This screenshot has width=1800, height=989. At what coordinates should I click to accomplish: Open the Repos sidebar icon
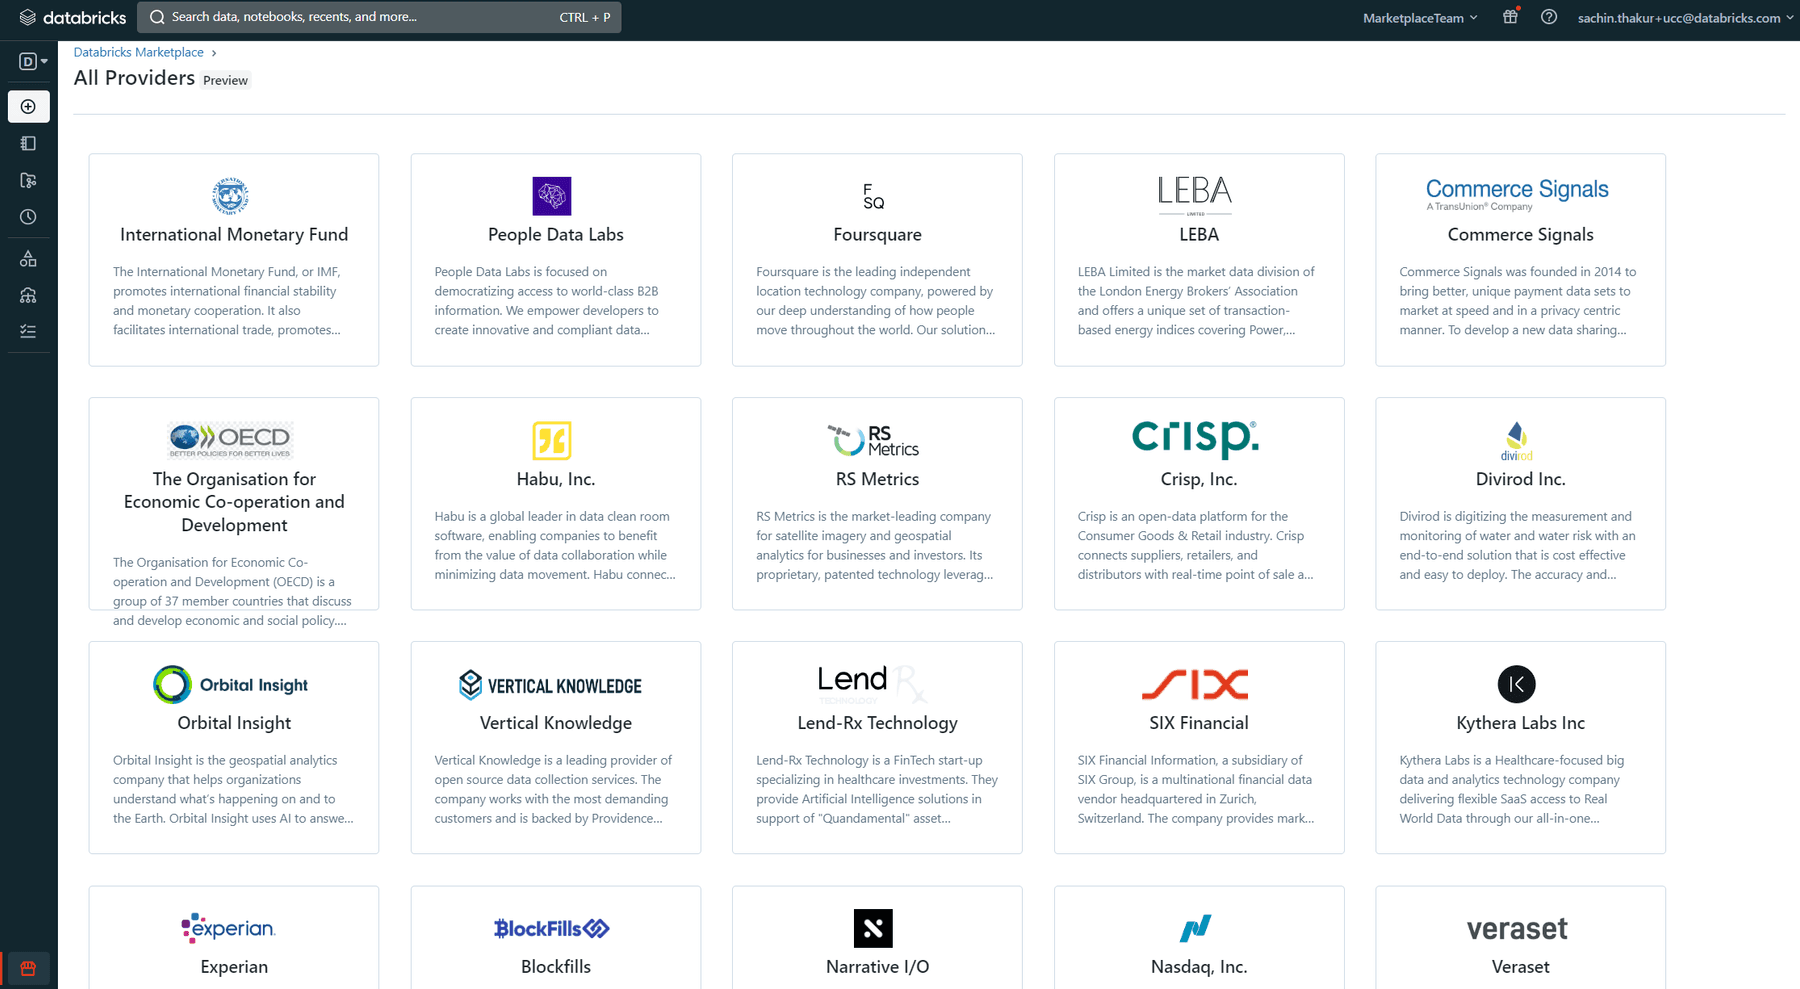pyautogui.click(x=29, y=181)
